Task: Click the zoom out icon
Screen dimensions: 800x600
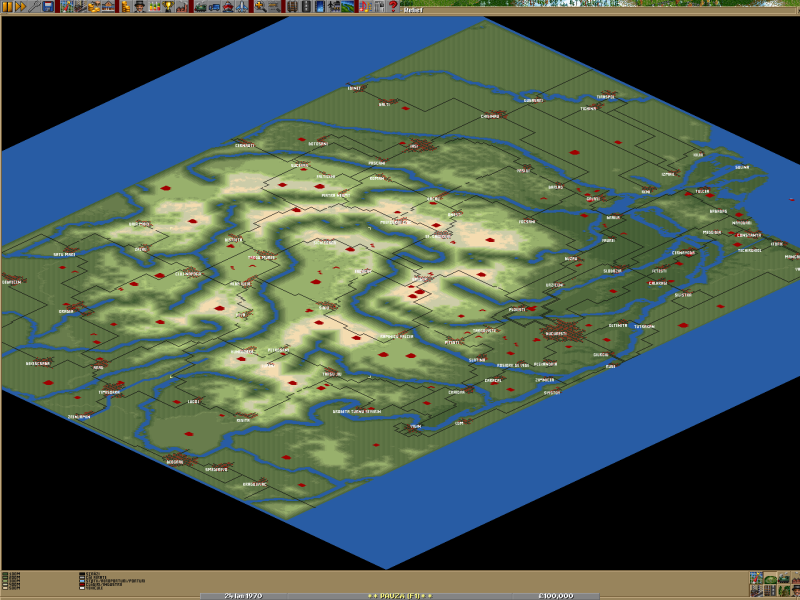Action: pyautogui.click(x=273, y=6)
